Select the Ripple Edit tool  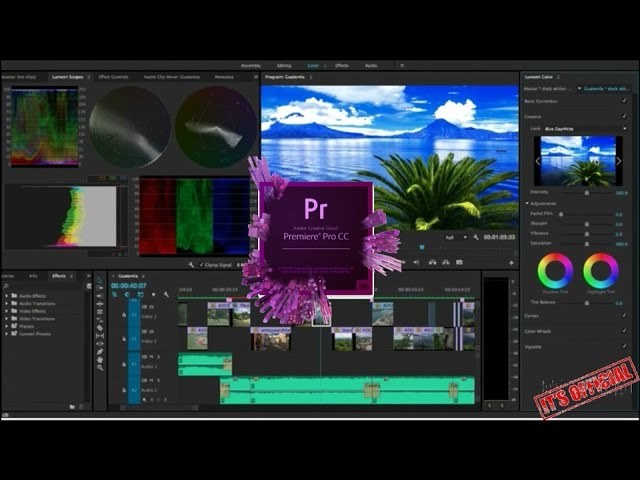tap(100, 296)
